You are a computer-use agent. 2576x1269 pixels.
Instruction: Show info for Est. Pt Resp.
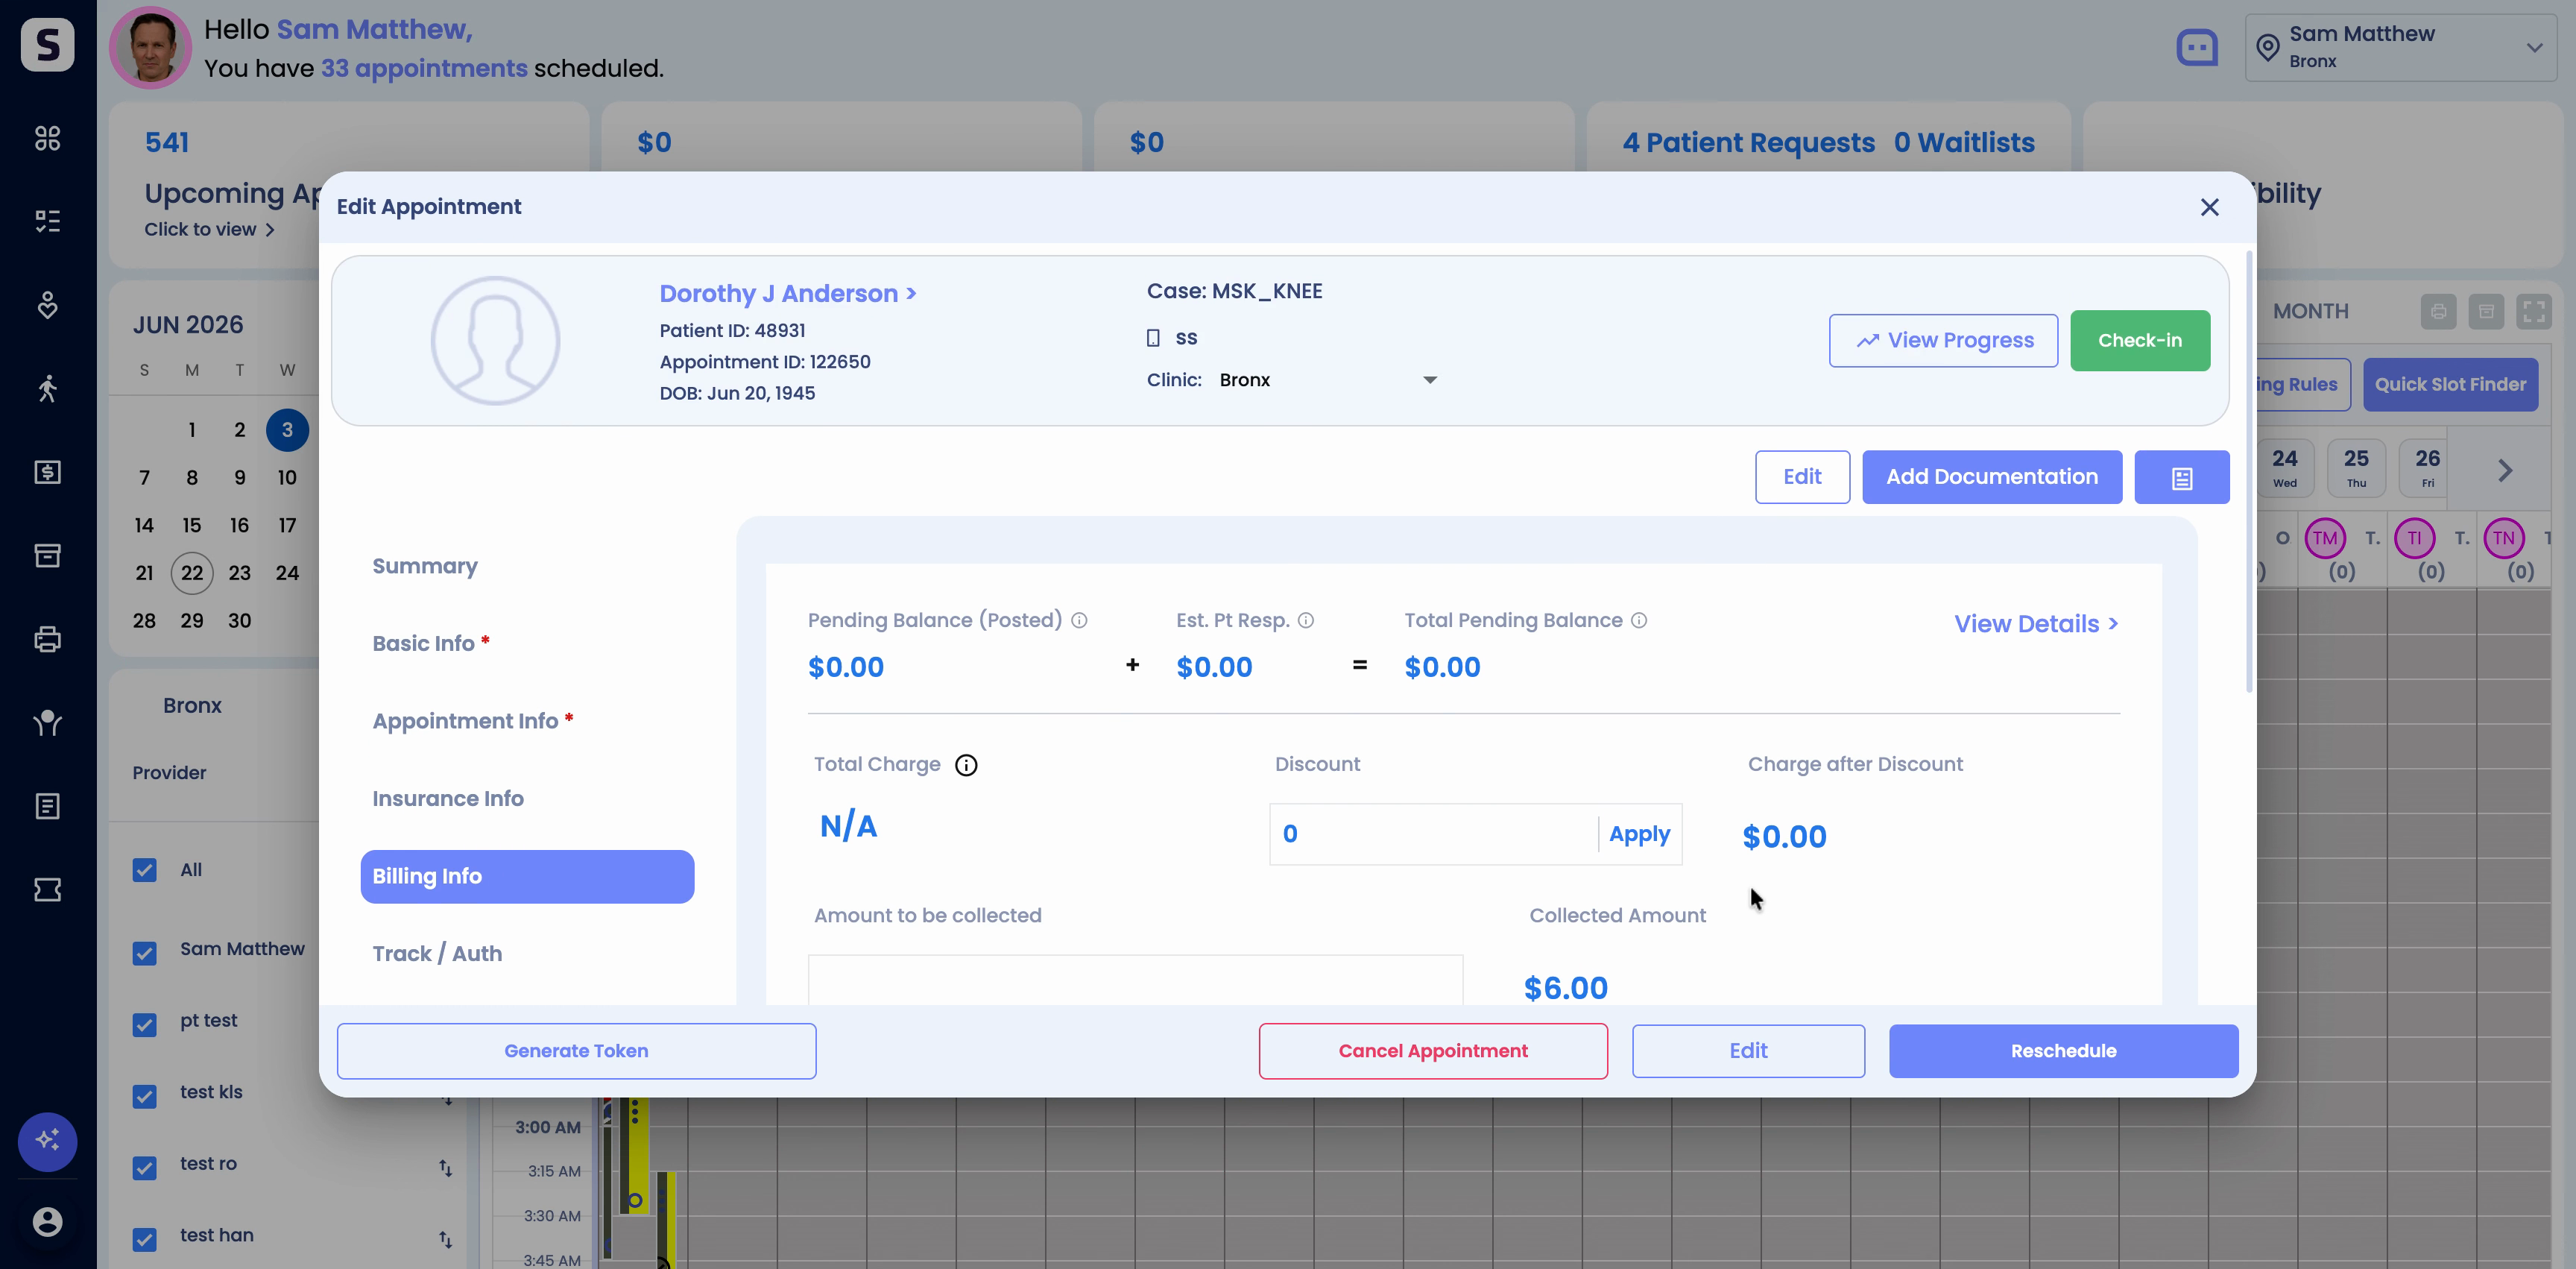(1306, 620)
